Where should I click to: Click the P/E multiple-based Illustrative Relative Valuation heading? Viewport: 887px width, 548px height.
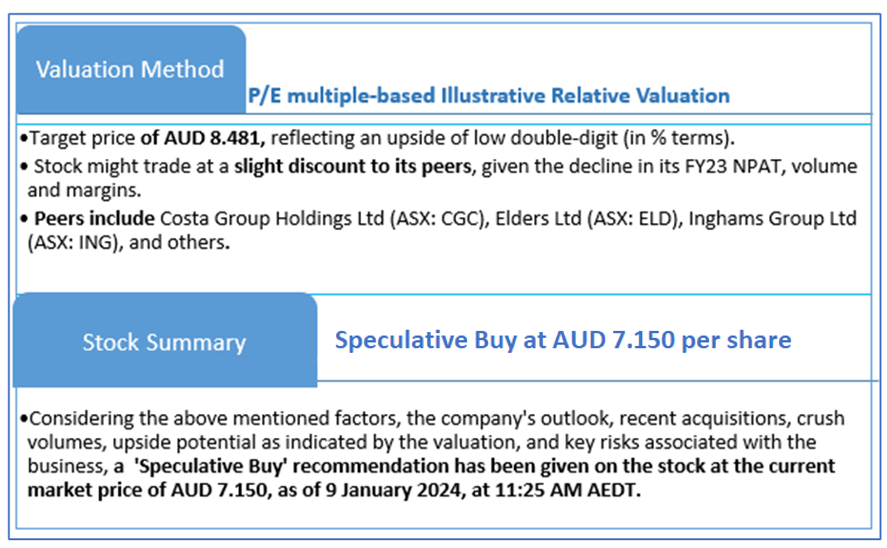click(x=488, y=96)
